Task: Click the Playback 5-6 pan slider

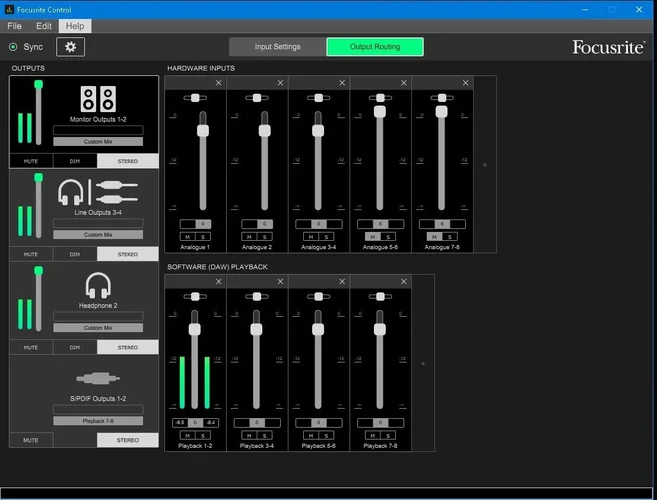Action: coord(318,296)
